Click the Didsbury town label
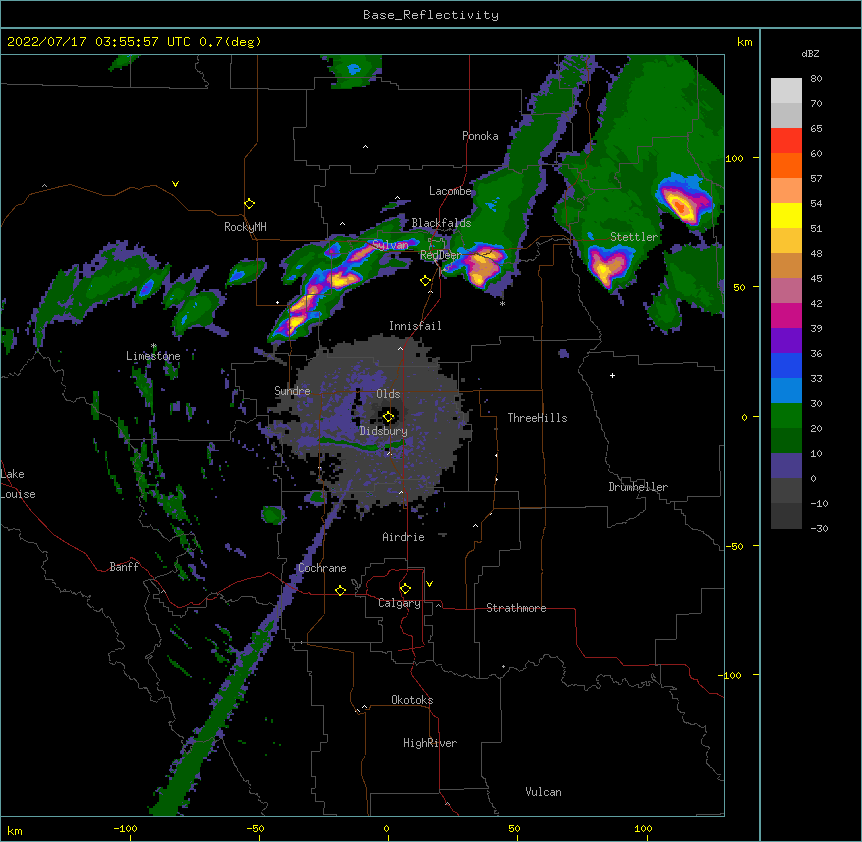Image resolution: width=862 pixels, height=842 pixels. pos(383,431)
